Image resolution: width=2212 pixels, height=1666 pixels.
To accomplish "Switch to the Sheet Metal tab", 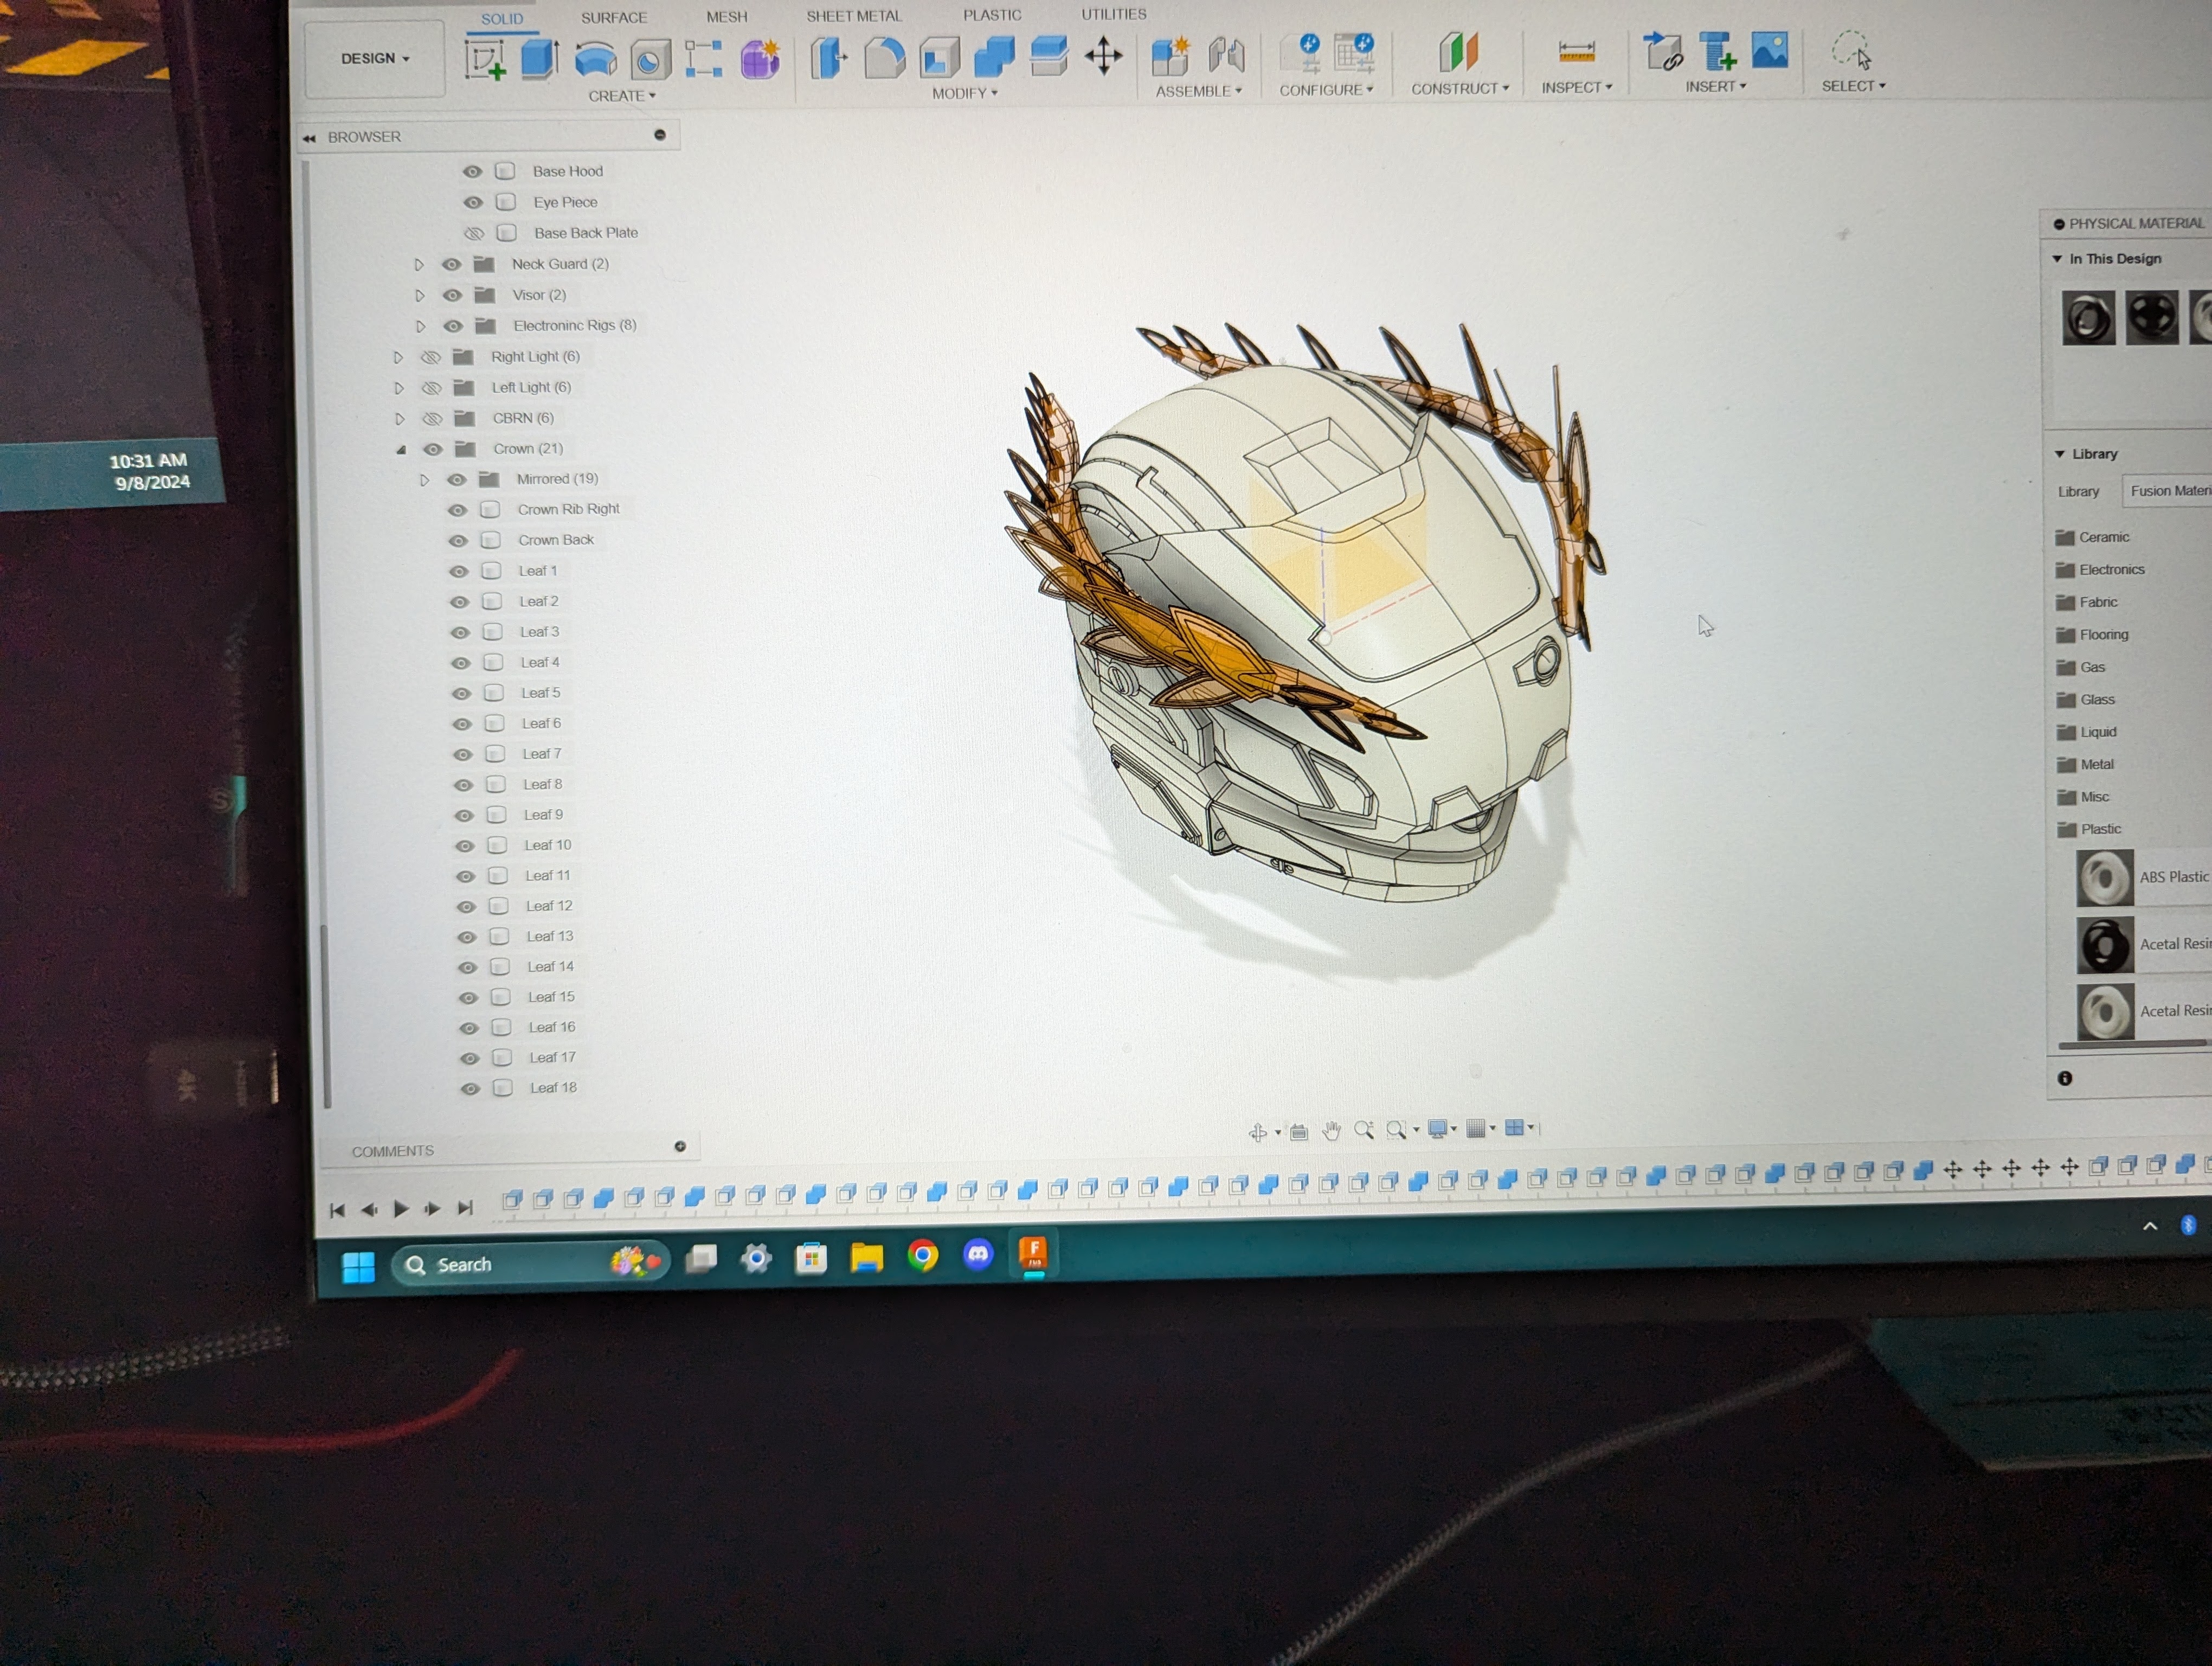I will pyautogui.click(x=854, y=16).
